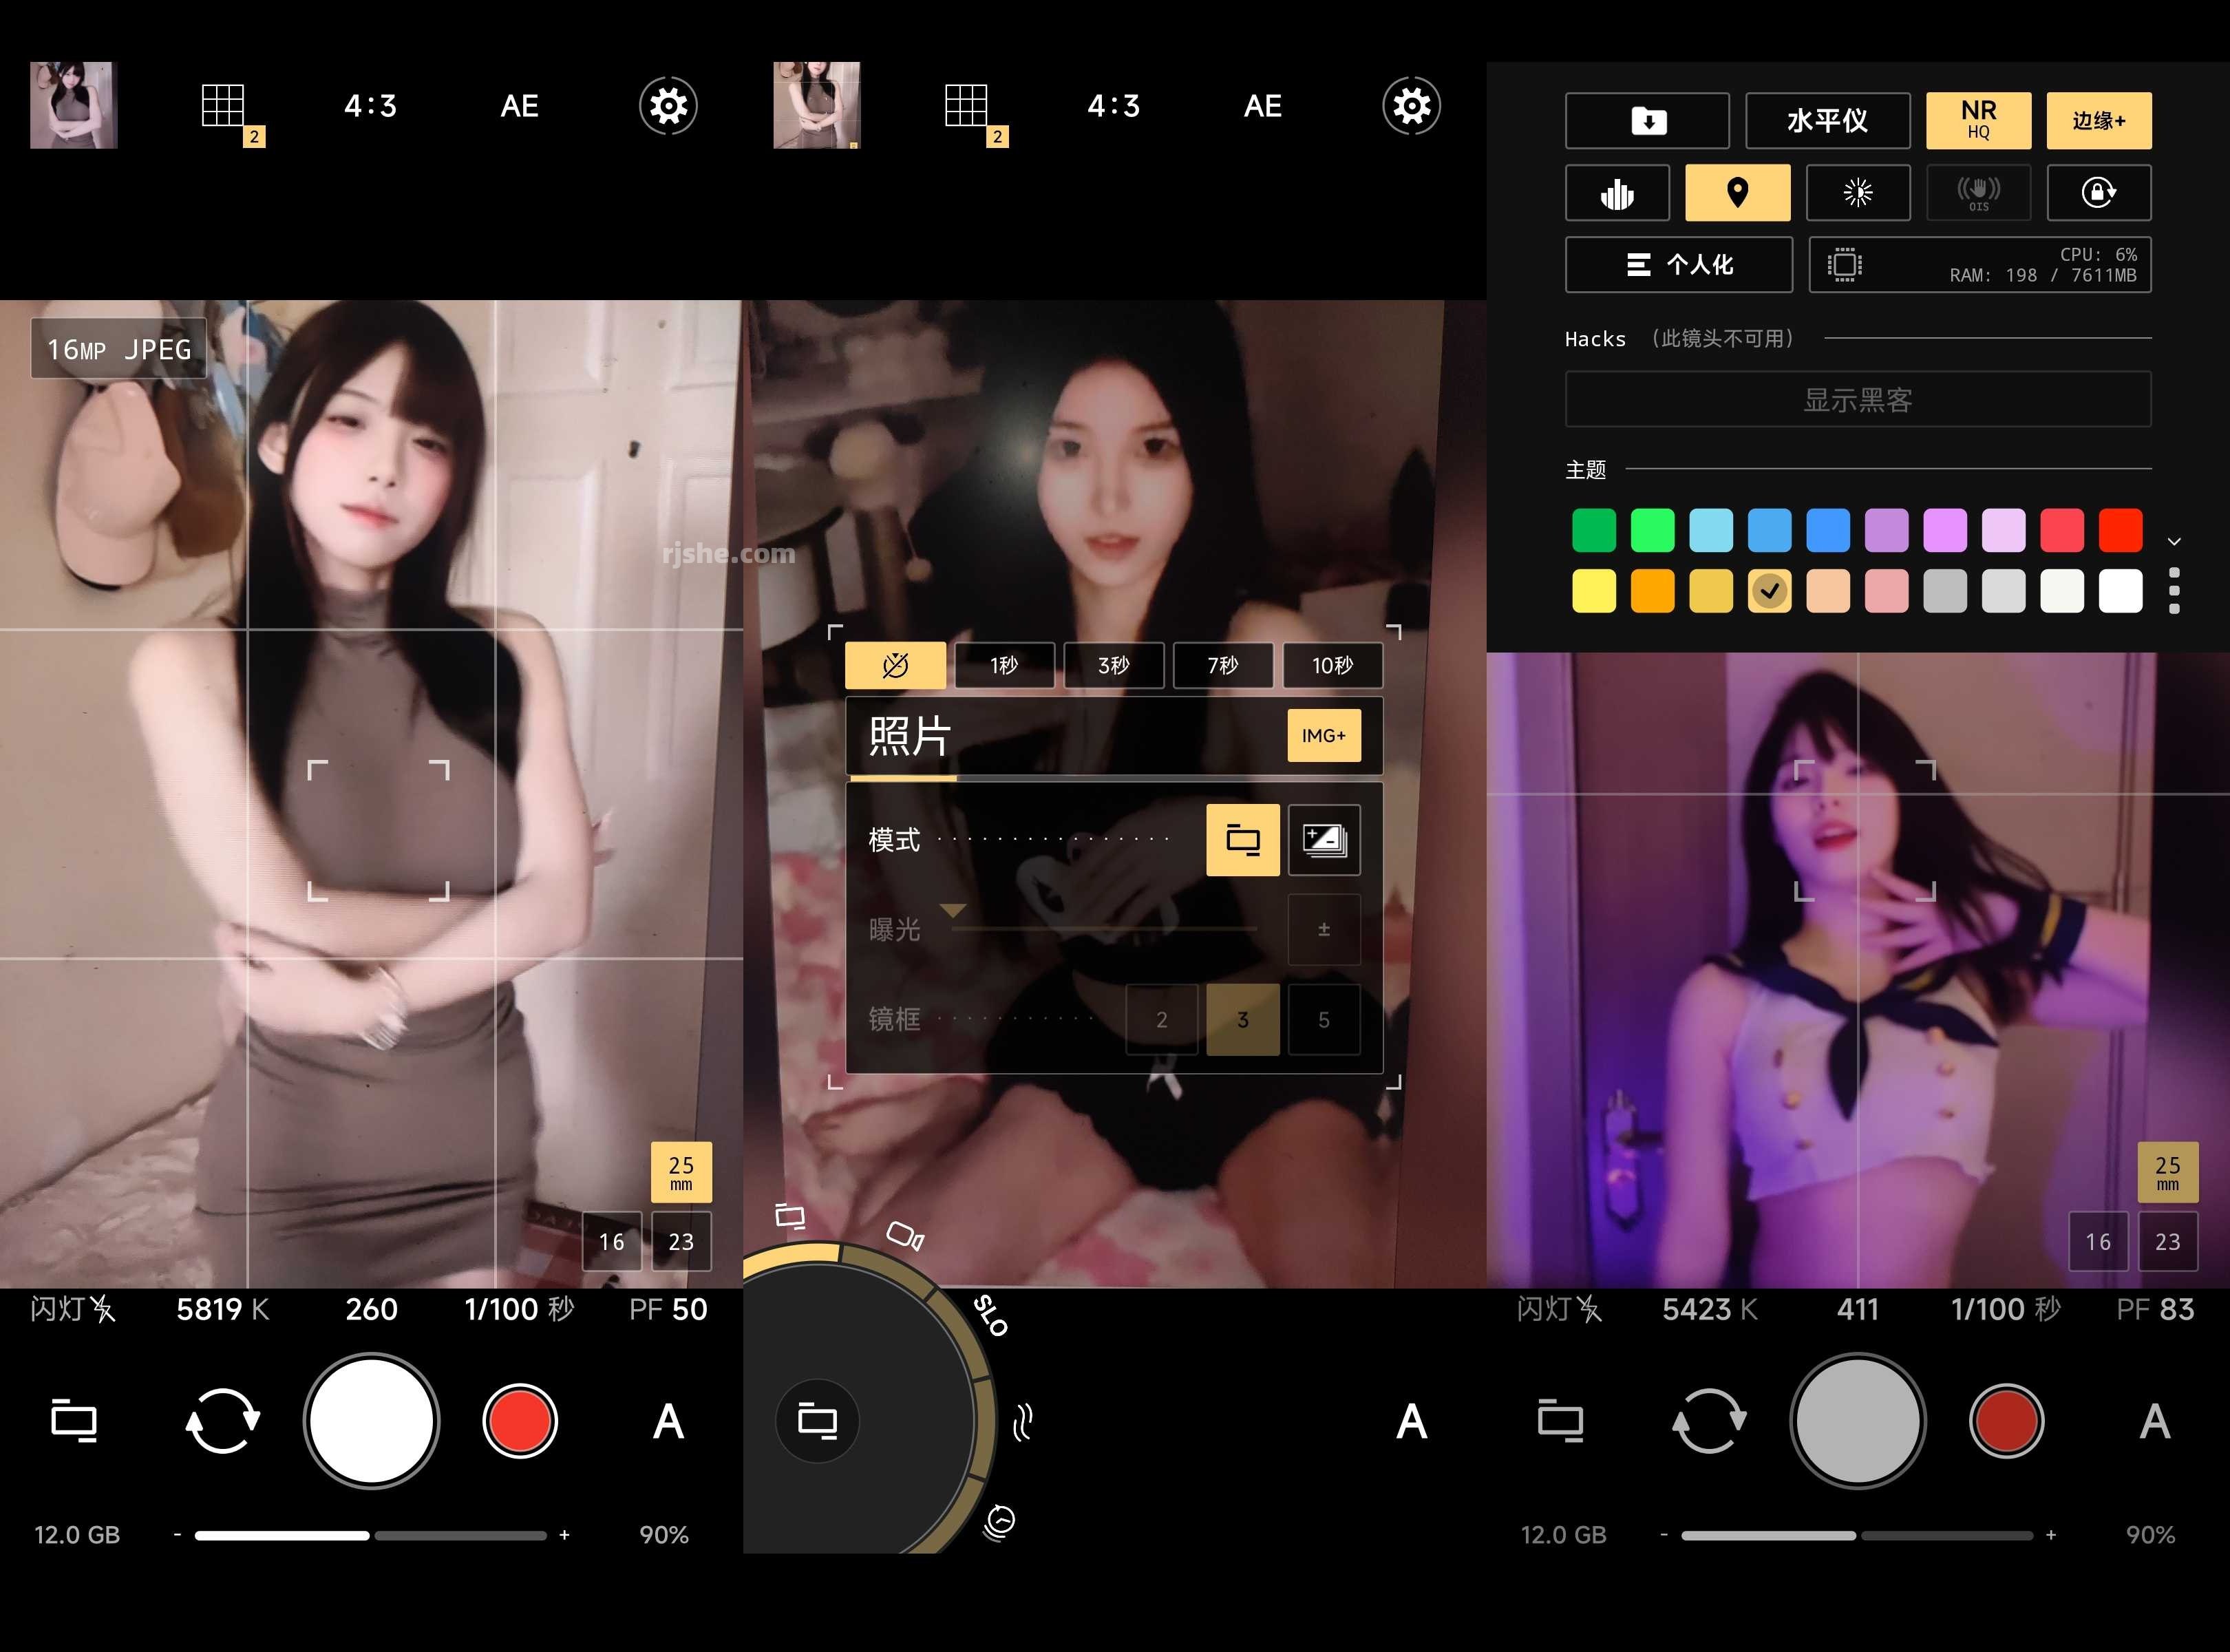The image size is (2230, 1652).
Task: Toggle the geotagging location pin
Action: coord(1738,193)
